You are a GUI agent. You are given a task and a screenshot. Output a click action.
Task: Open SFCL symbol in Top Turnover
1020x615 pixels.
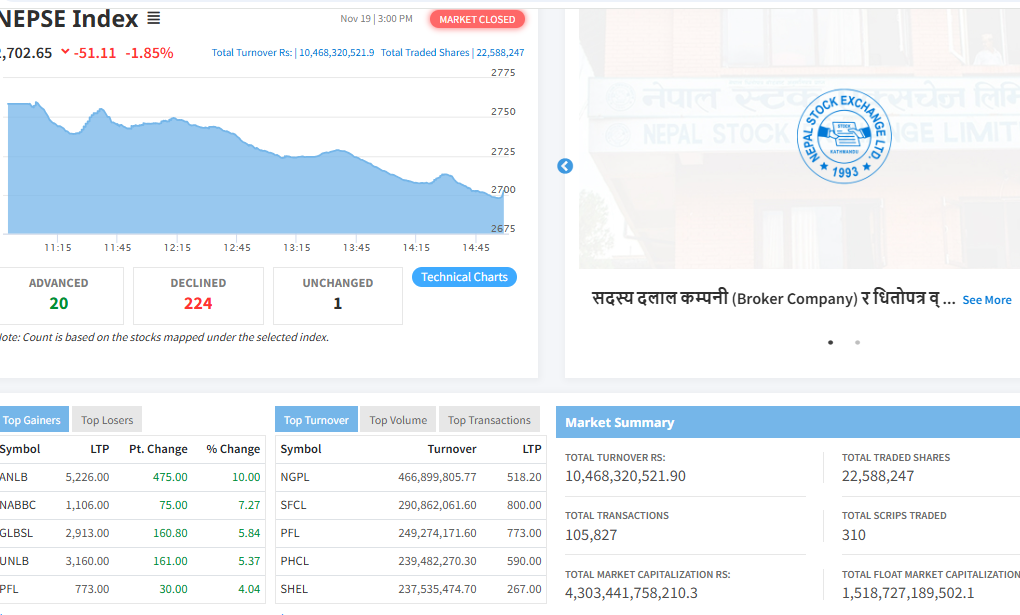pyautogui.click(x=293, y=505)
